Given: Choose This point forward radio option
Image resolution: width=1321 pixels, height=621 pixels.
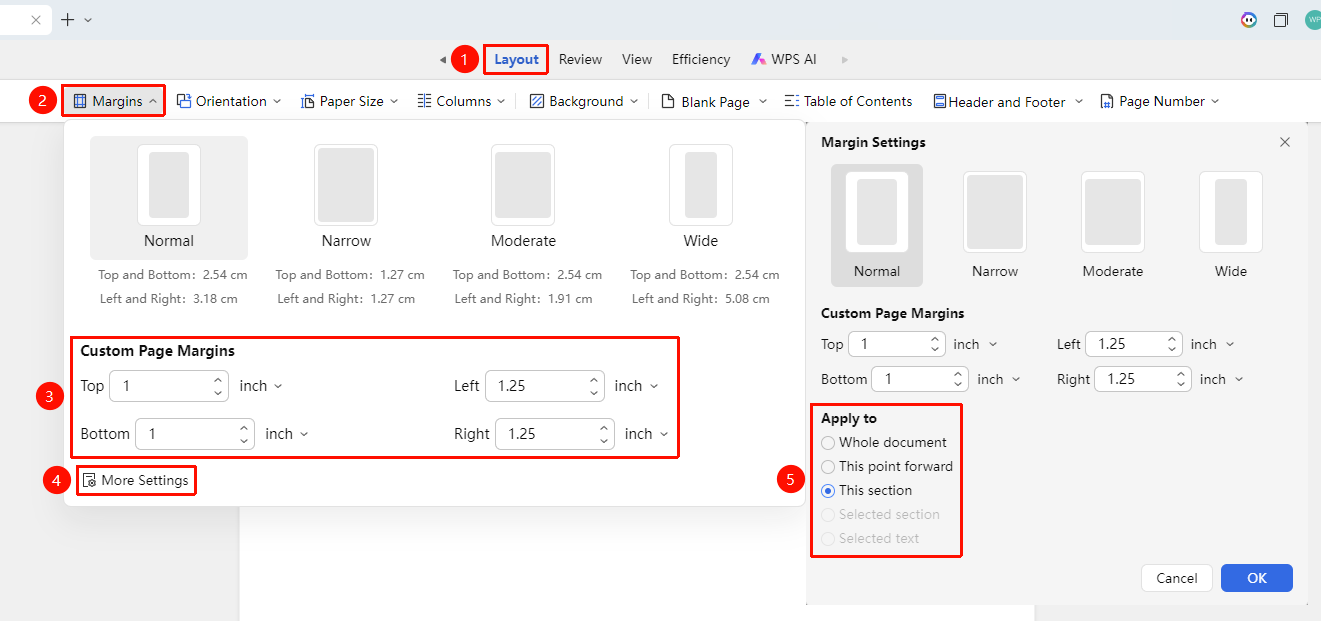Looking at the screenshot, I should click(x=887, y=466).
